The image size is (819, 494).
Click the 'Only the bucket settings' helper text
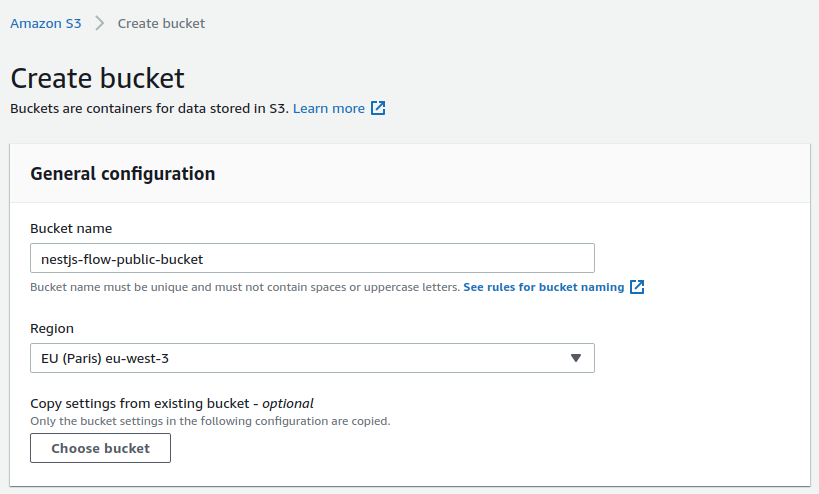coord(210,421)
